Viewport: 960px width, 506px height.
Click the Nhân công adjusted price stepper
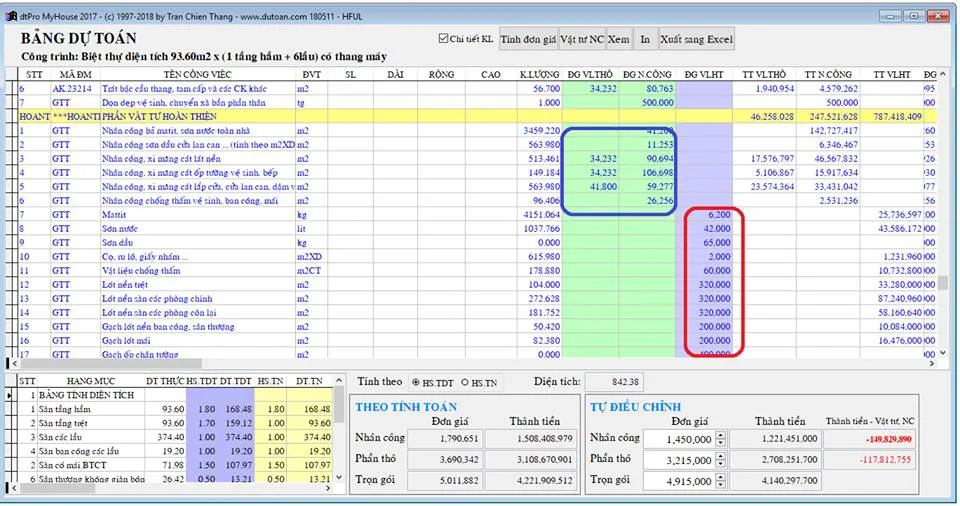[718, 438]
